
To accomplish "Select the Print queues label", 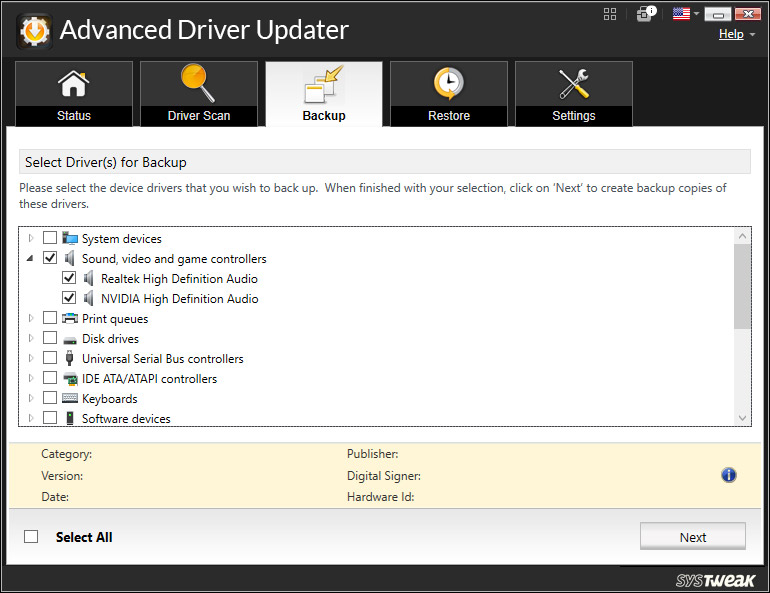I will tap(115, 319).
